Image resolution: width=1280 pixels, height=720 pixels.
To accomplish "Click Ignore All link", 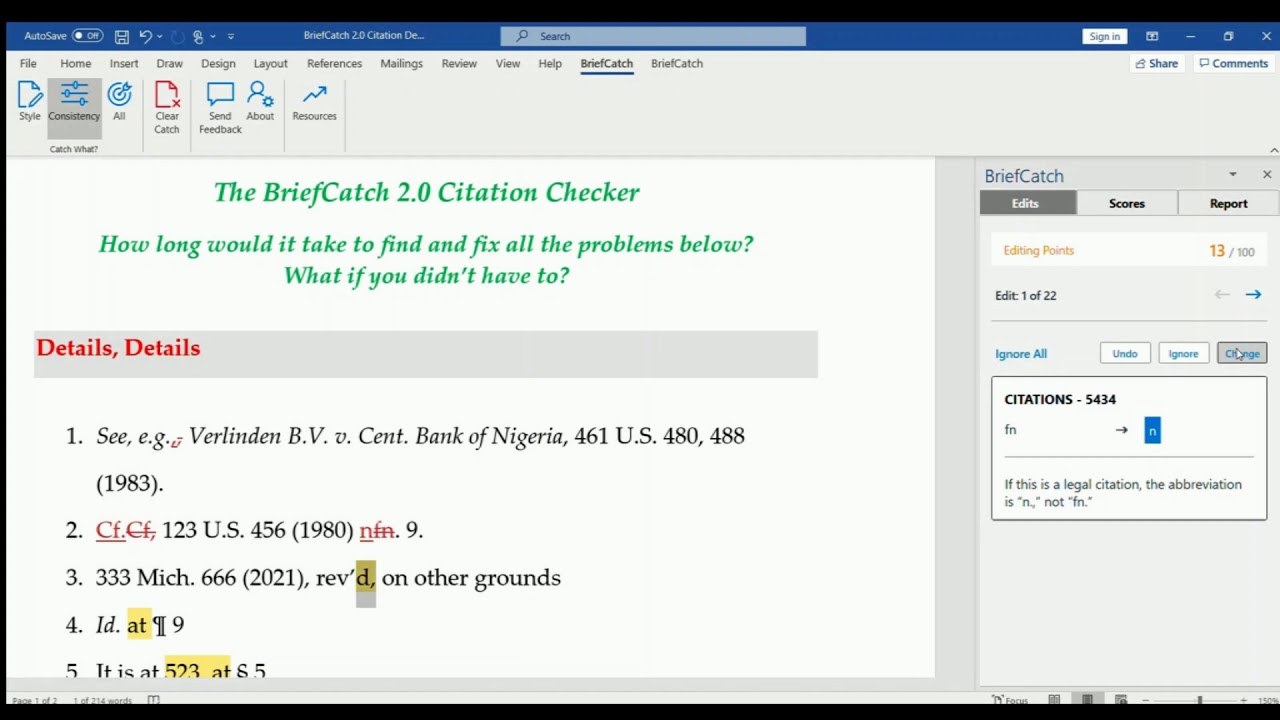I will [1021, 353].
